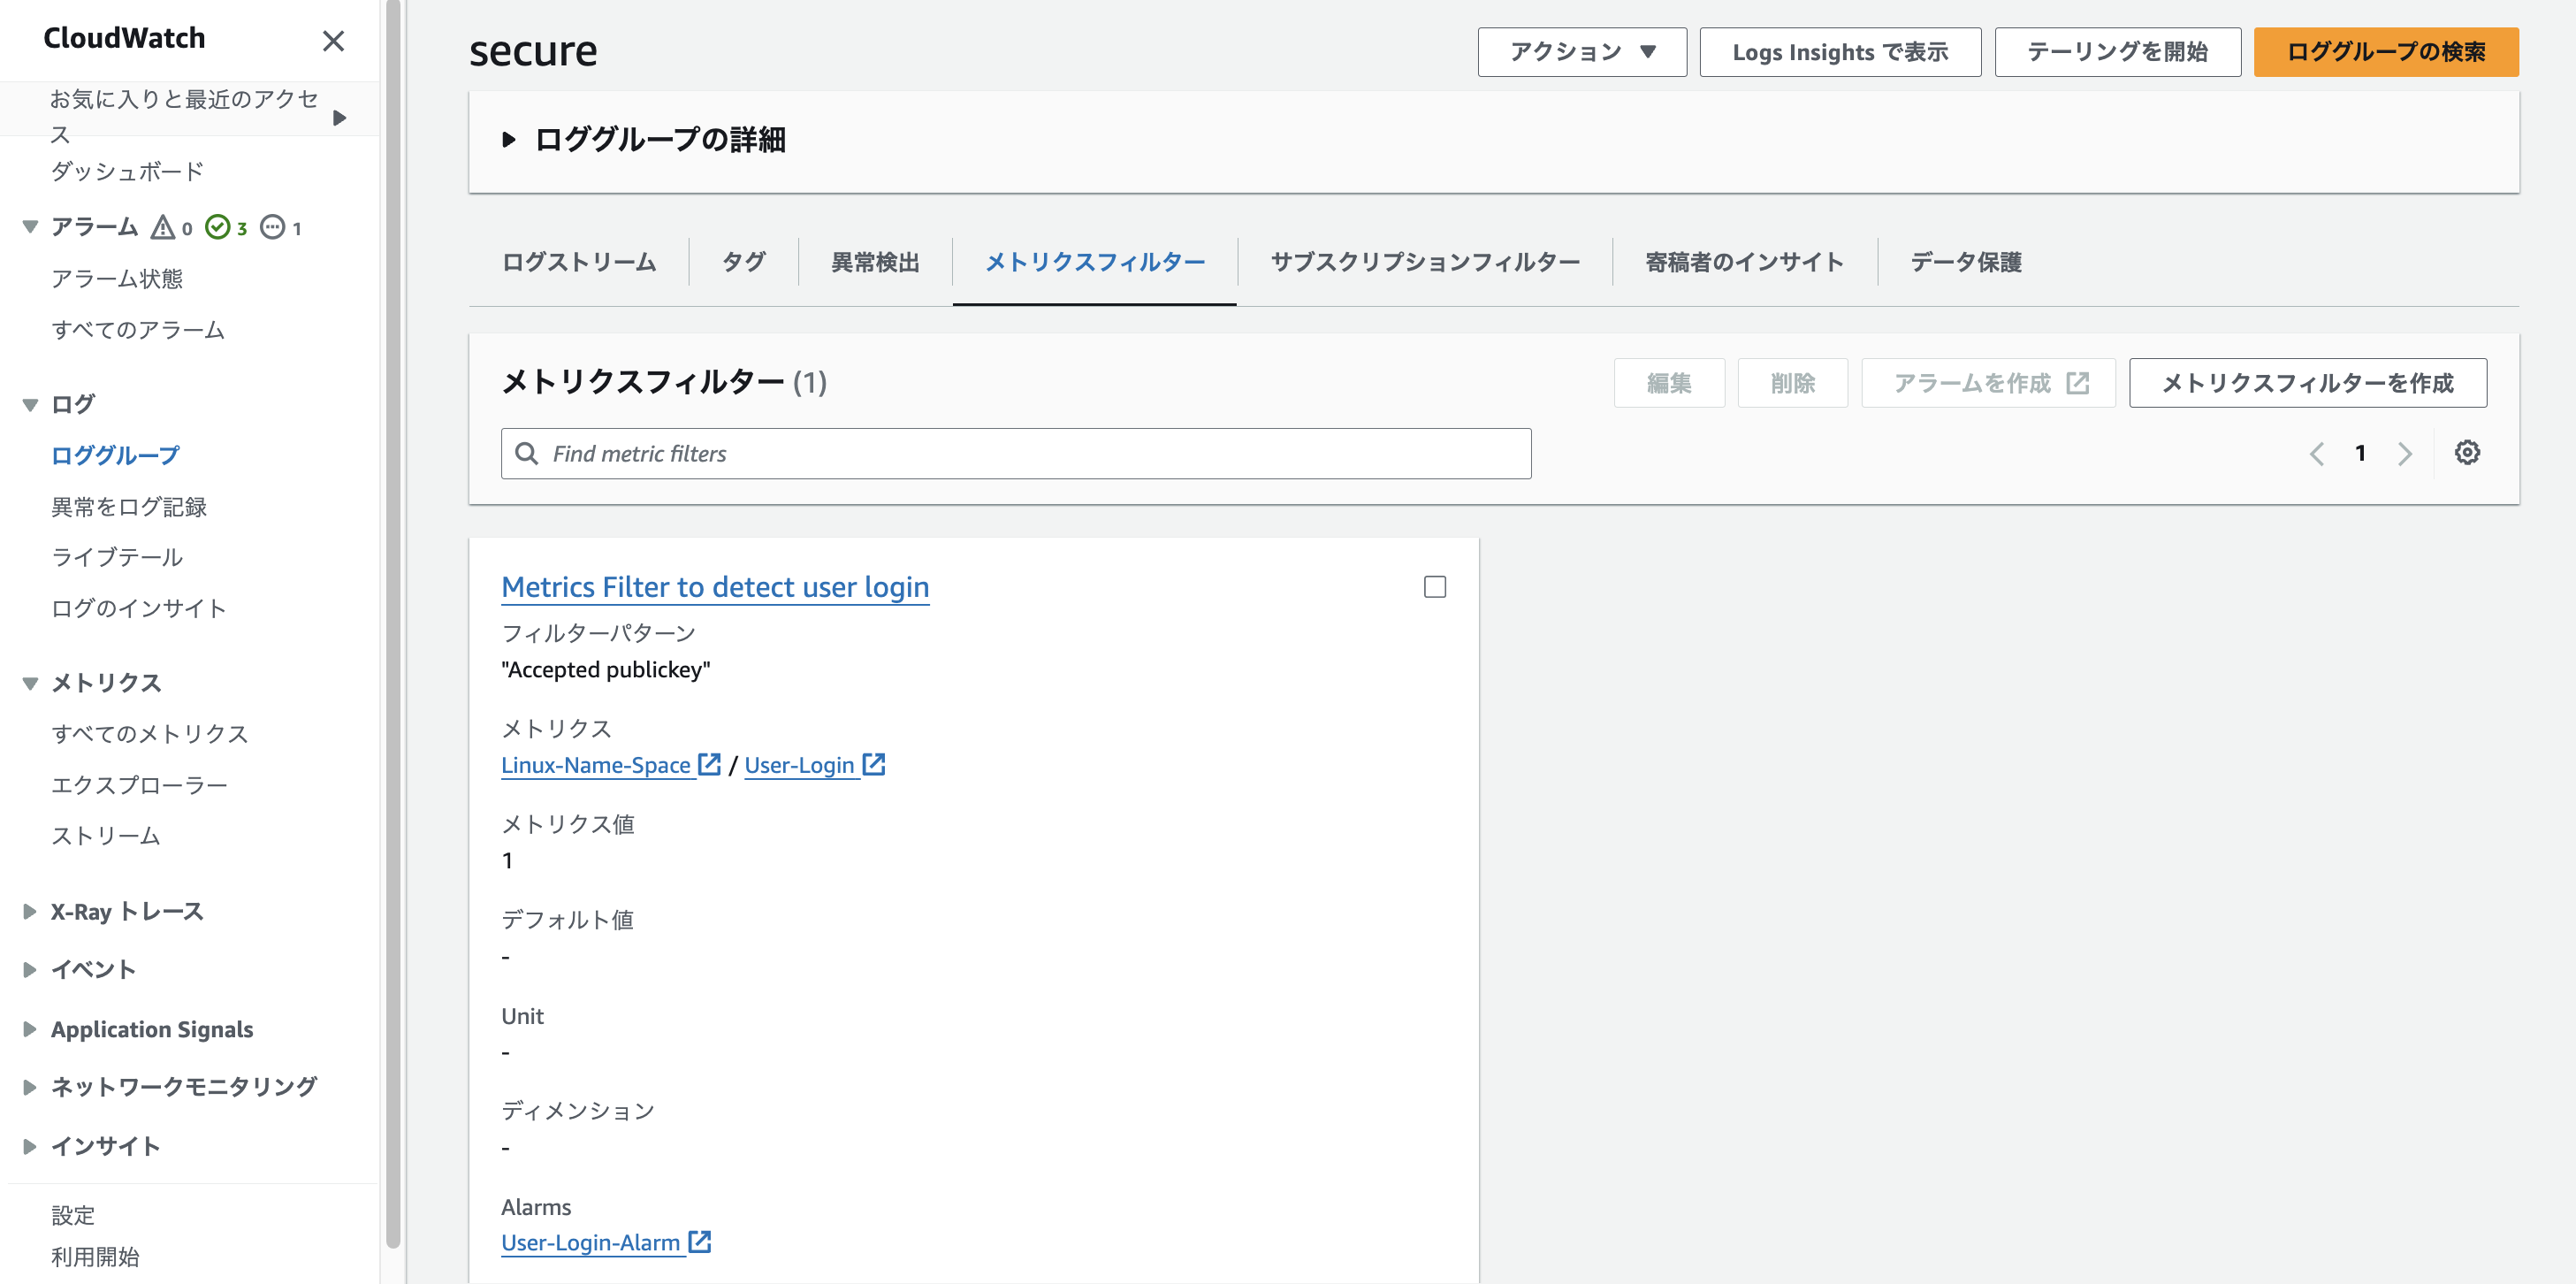Viewport: 2576px width, 1284px height.
Task: Open the アクション dropdown menu
Action: [1581, 52]
